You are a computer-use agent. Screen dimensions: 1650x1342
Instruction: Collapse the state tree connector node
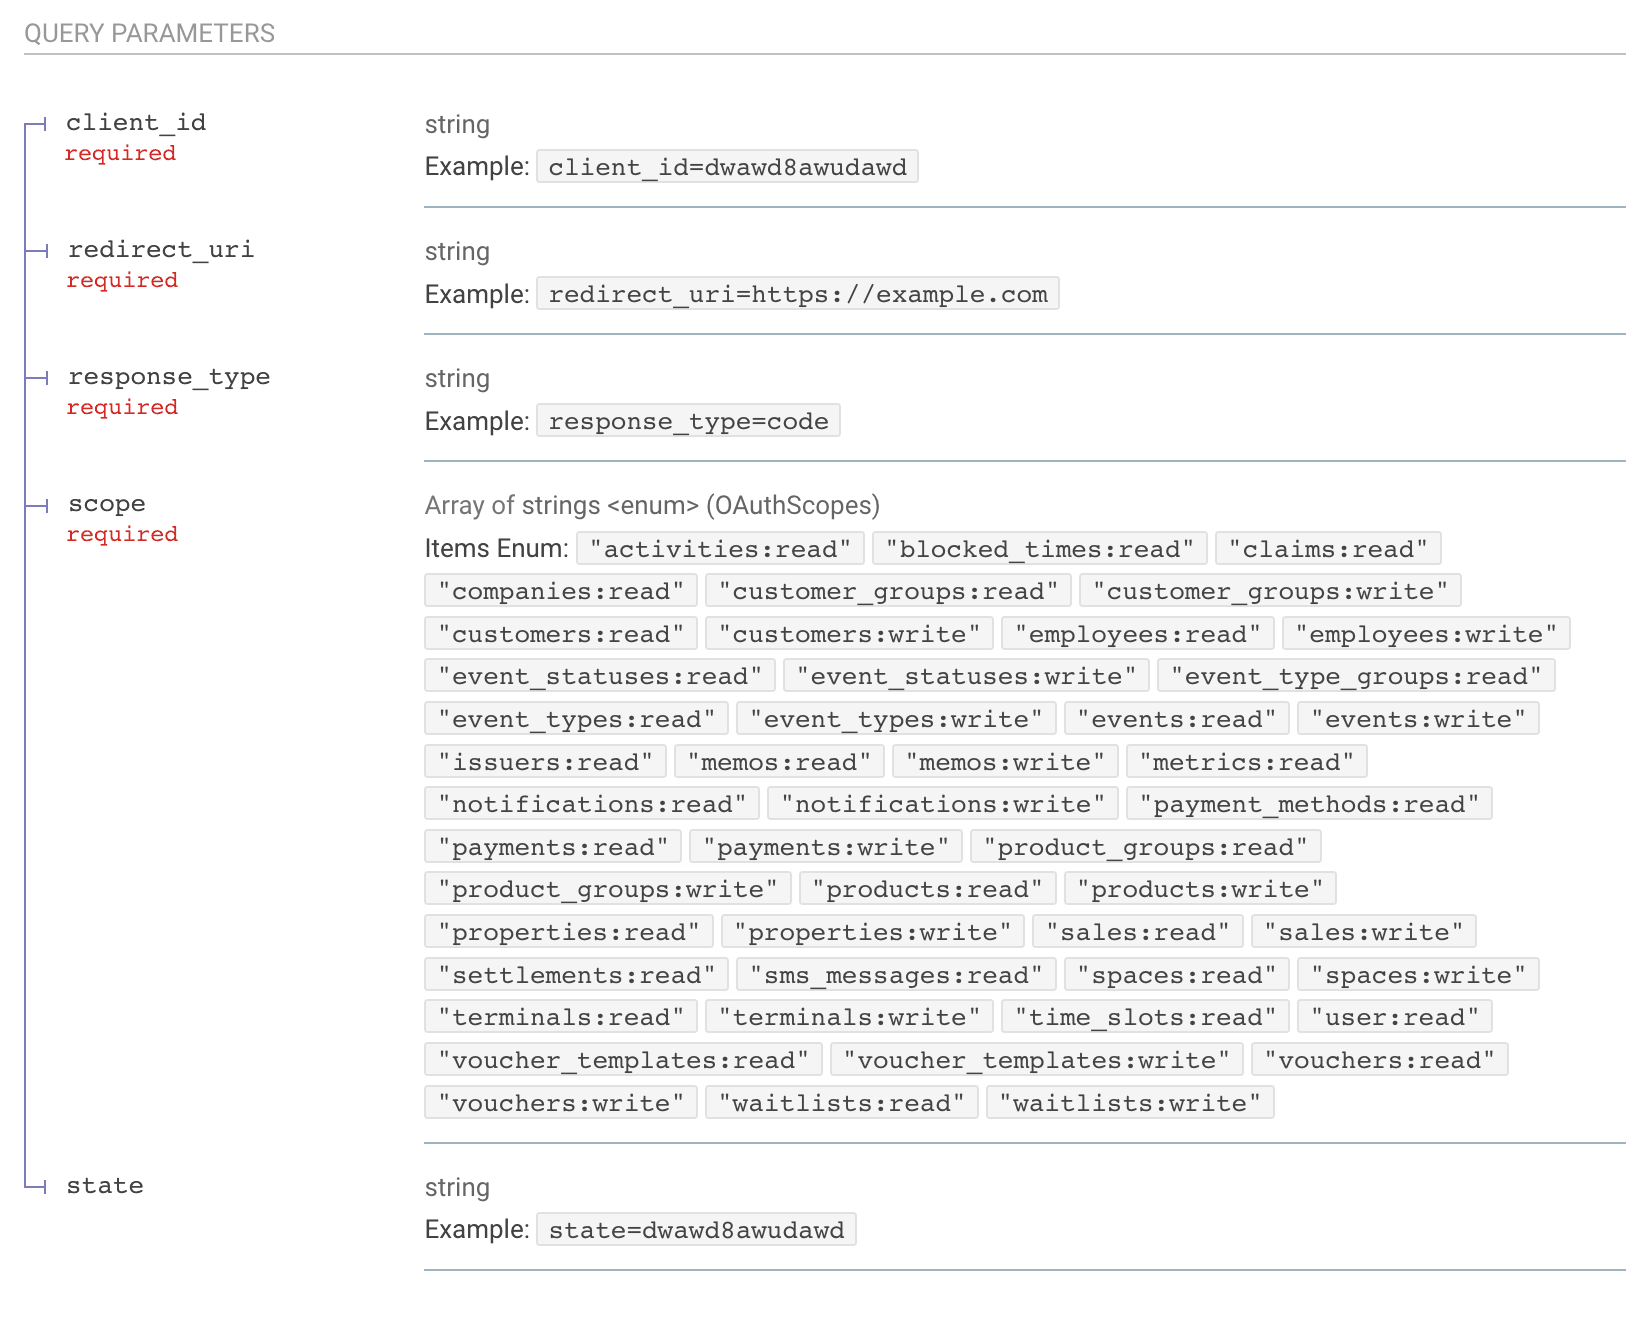click(38, 1185)
